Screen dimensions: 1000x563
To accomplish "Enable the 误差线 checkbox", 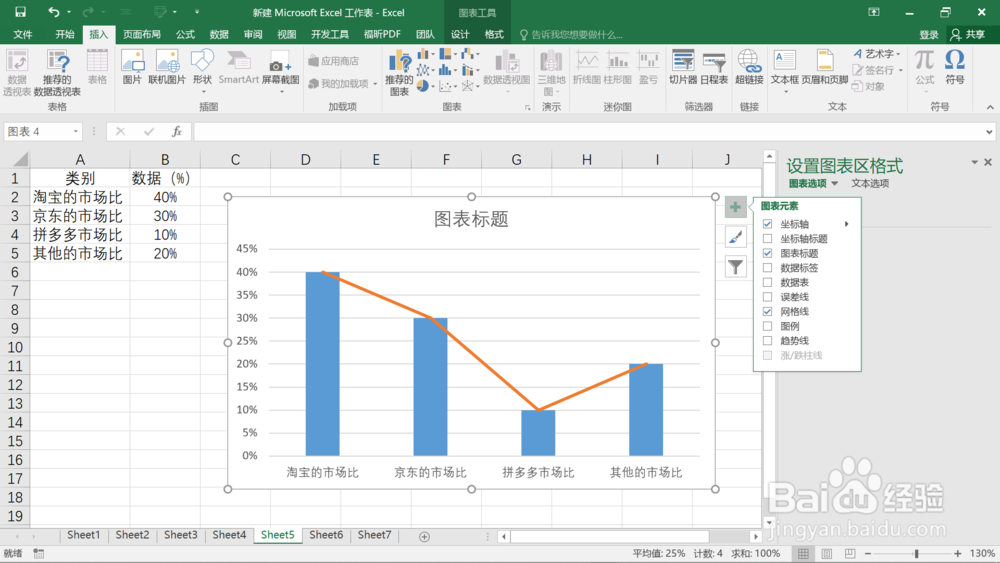I will [x=767, y=297].
